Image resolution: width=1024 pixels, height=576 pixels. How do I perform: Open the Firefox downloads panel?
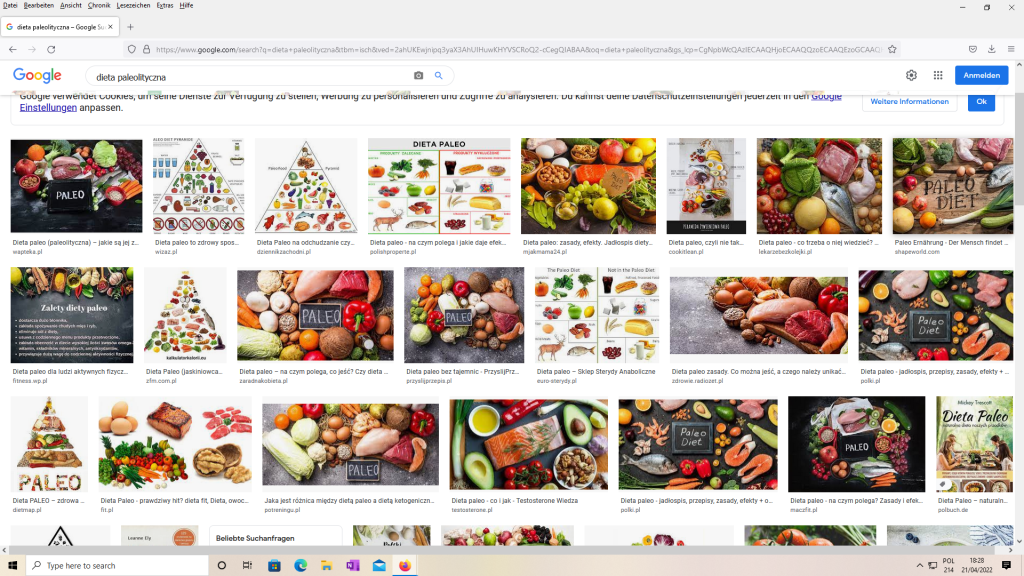(x=992, y=49)
